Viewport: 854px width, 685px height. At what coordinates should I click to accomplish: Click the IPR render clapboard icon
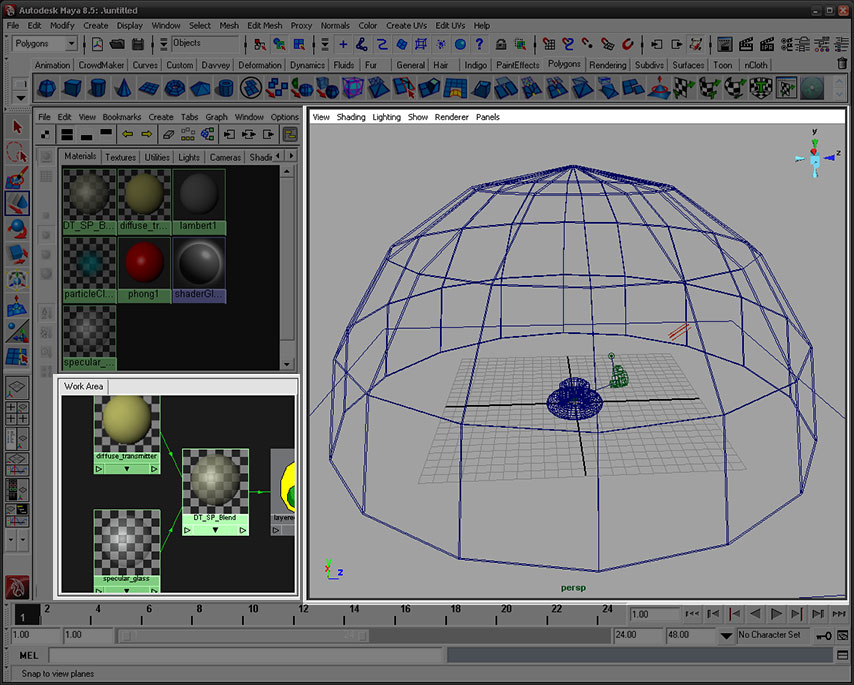click(x=767, y=44)
